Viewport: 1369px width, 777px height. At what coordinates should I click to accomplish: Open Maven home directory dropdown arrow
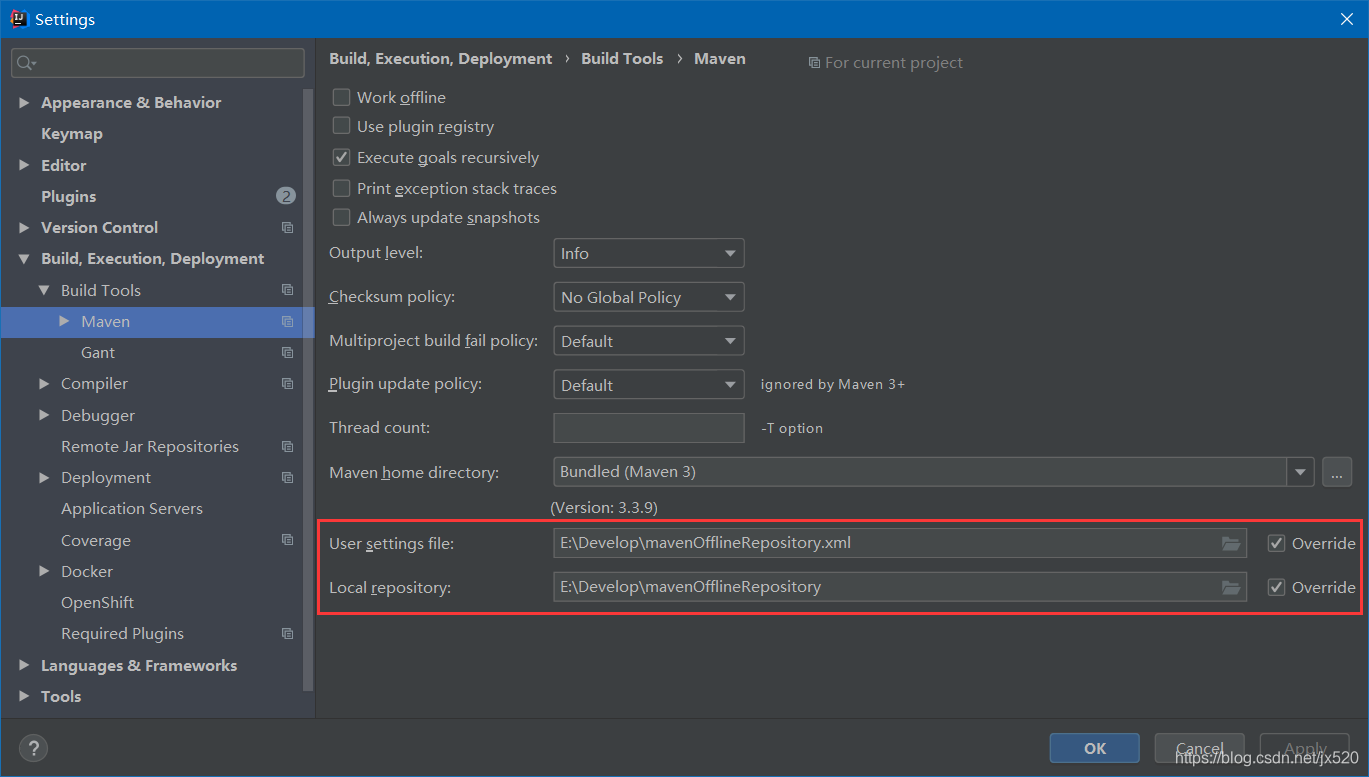click(x=1300, y=472)
